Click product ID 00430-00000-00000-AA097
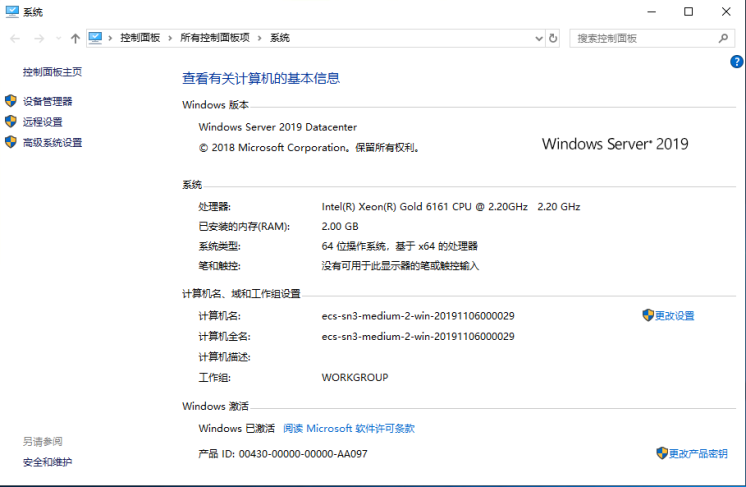 [x=303, y=454]
